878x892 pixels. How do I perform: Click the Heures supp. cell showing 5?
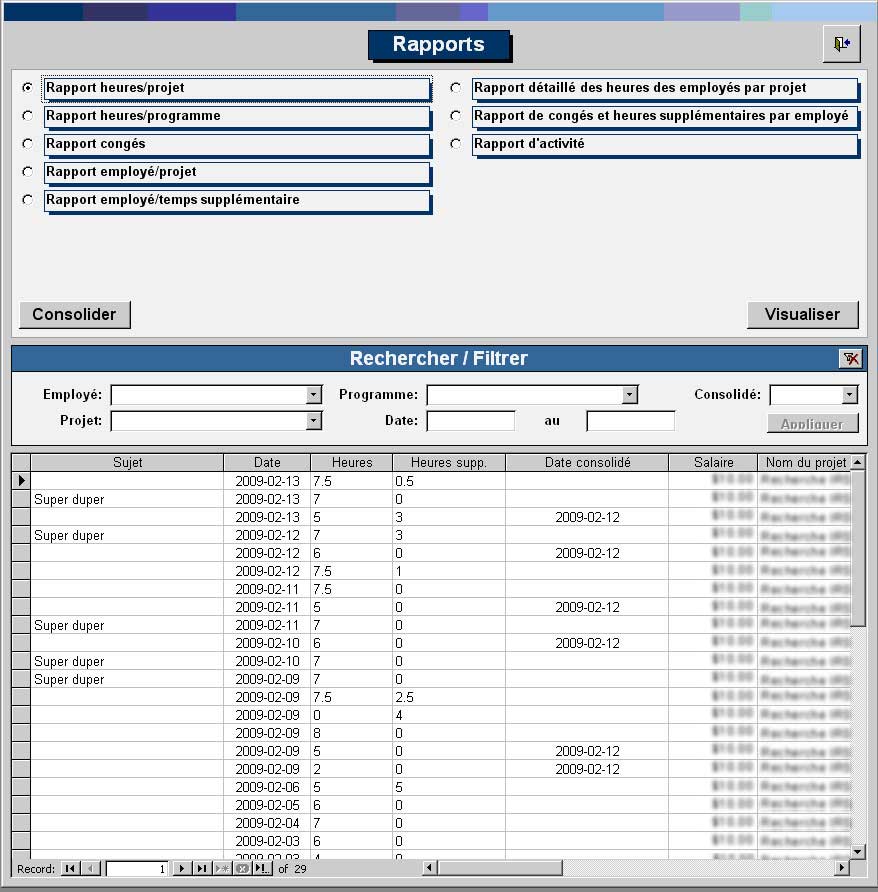tap(449, 787)
